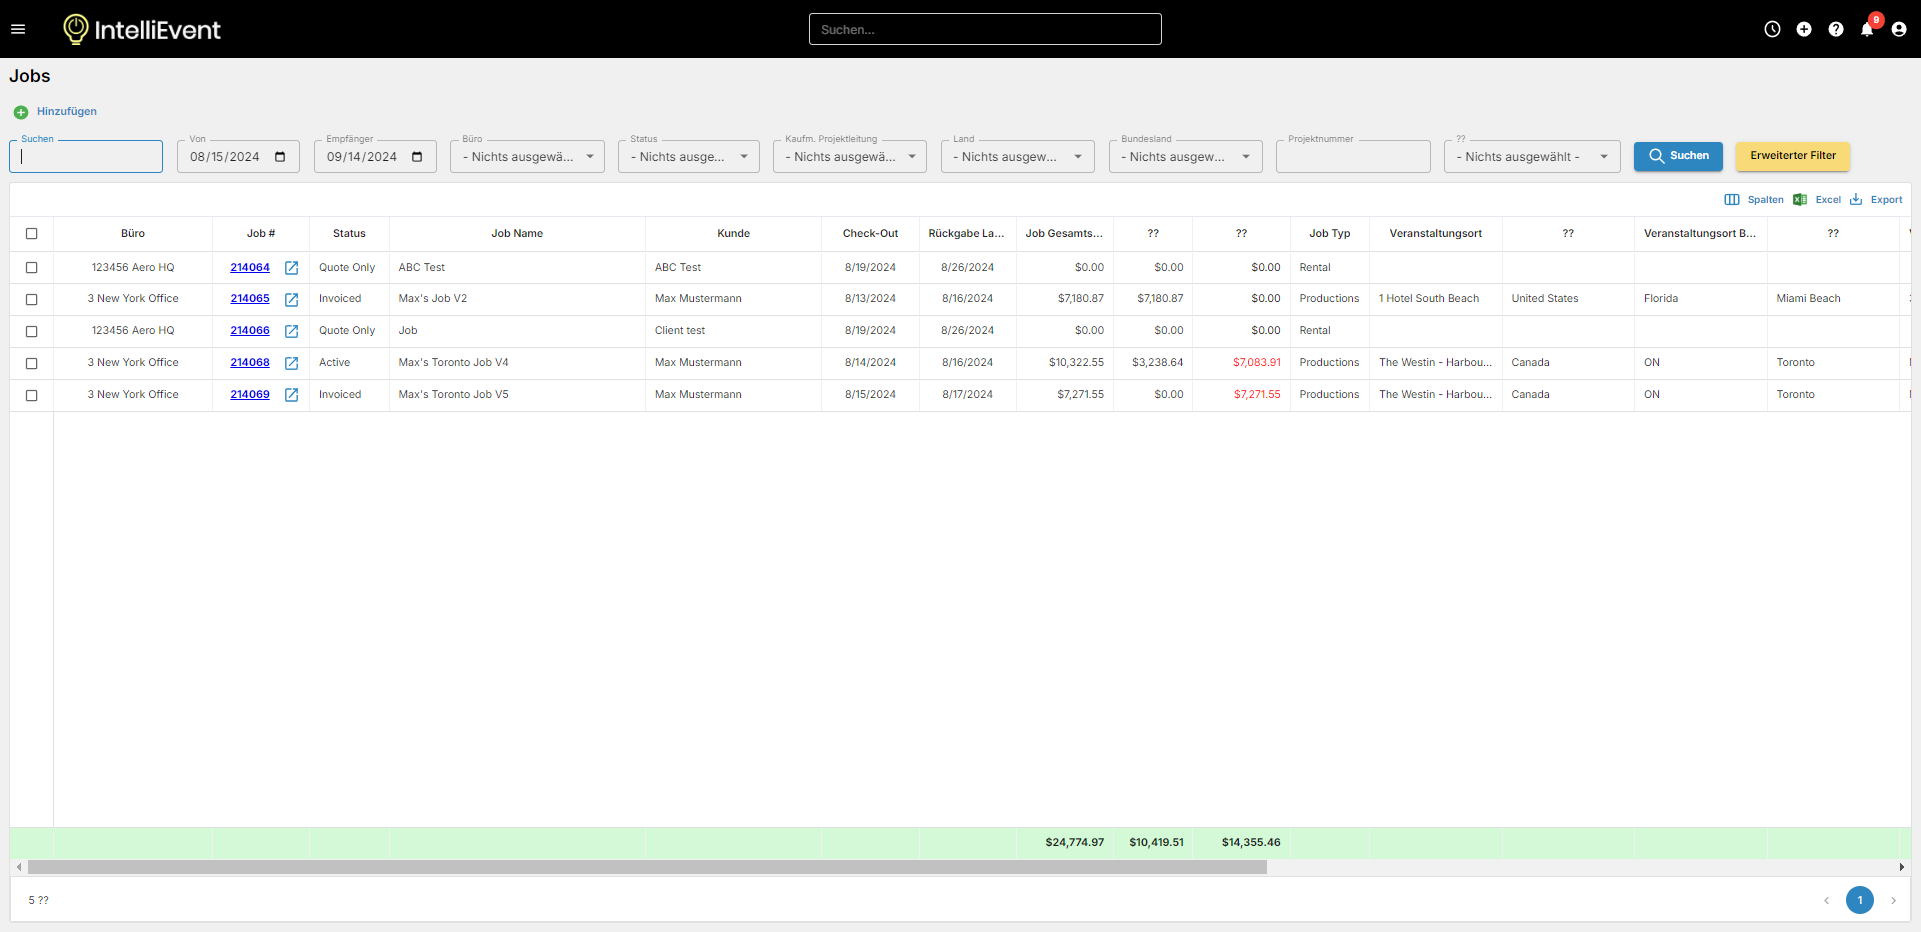Image resolution: width=1921 pixels, height=932 pixels.
Task: Open Erweiterter Filter
Action: [x=1793, y=156]
